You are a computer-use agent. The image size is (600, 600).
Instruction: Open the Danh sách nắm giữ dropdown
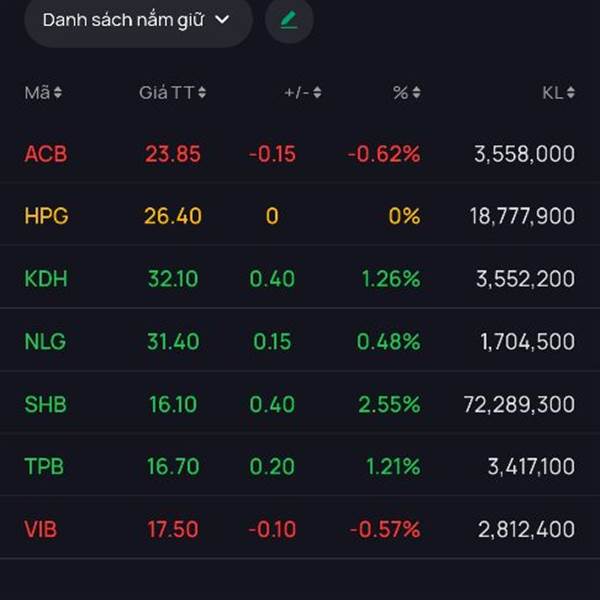click(x=138, y=20)
